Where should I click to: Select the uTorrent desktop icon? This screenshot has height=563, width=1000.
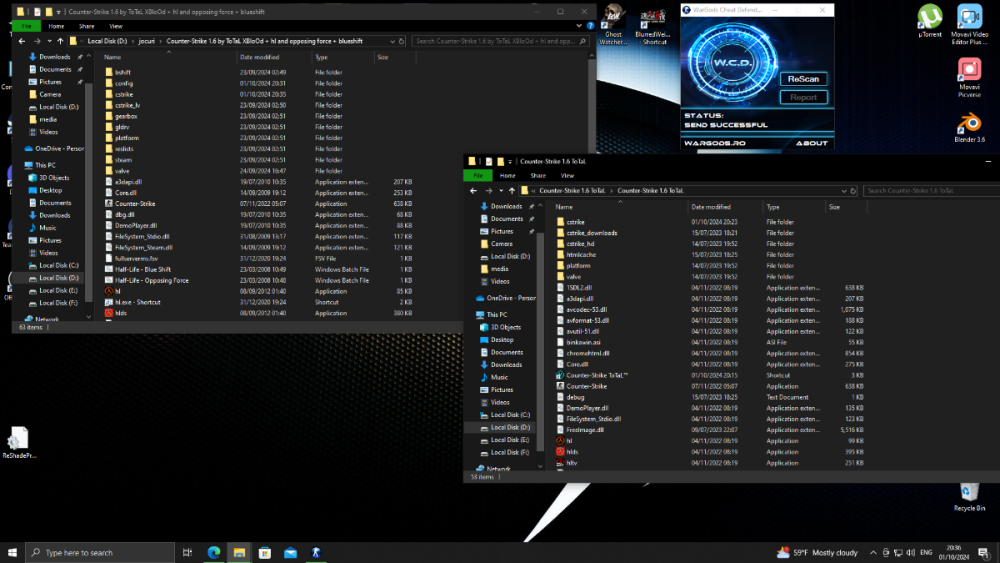[x=930, y=18]
